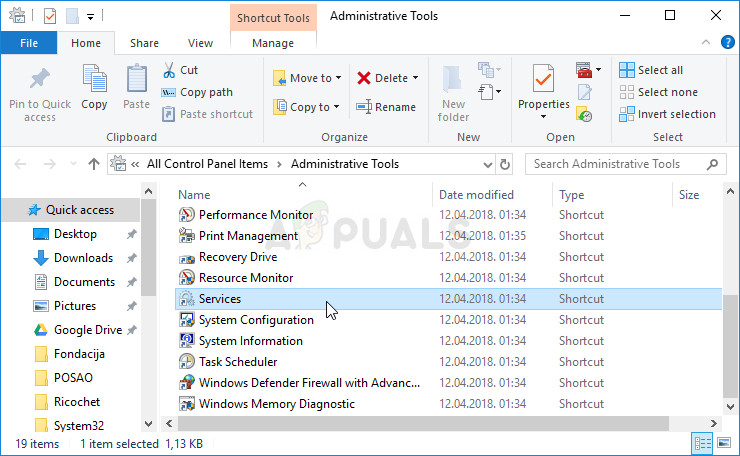Click the Delete red X icon
The height and width of the screenshot is (456, 740).
click(364, 78)
